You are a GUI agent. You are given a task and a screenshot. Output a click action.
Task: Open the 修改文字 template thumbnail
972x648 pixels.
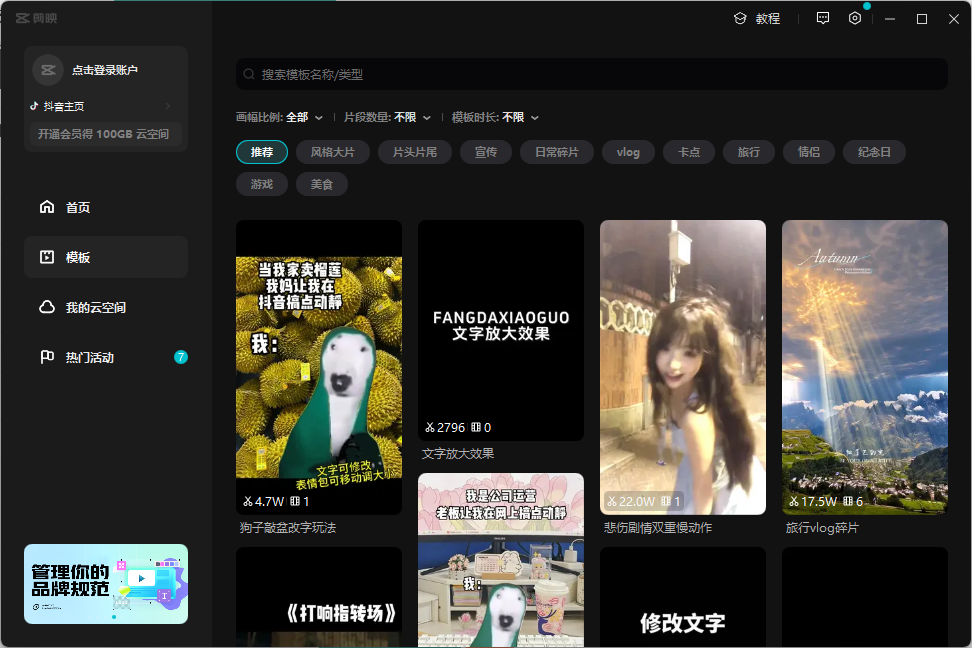click(683, 597)
